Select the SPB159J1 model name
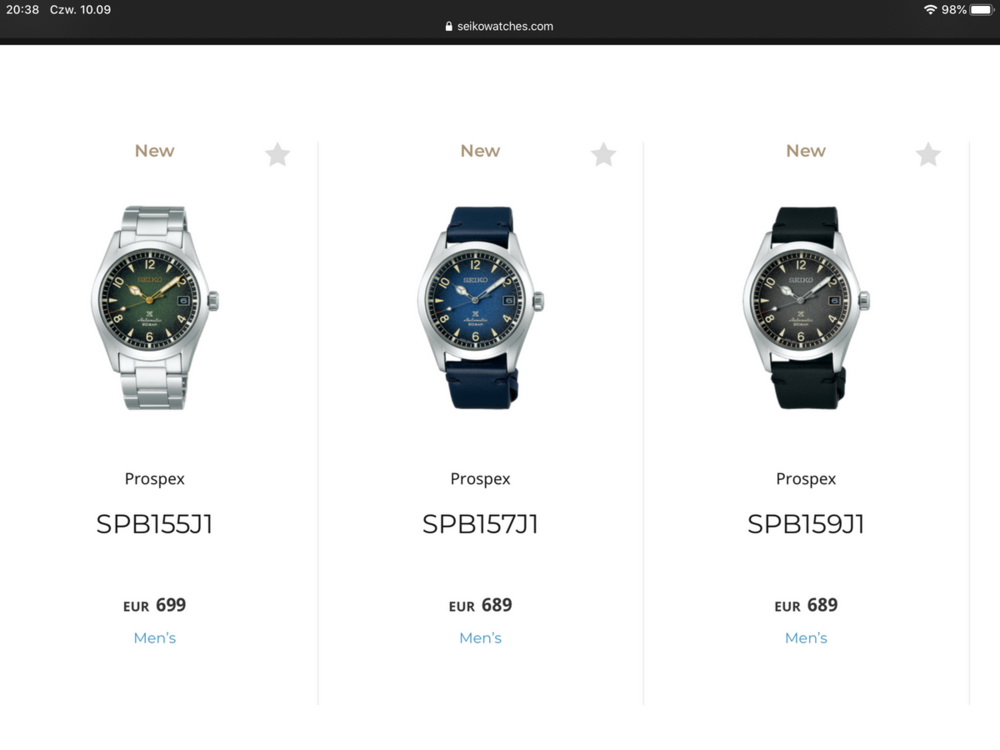The image size is (1000, 750). [x=806, y=524]
